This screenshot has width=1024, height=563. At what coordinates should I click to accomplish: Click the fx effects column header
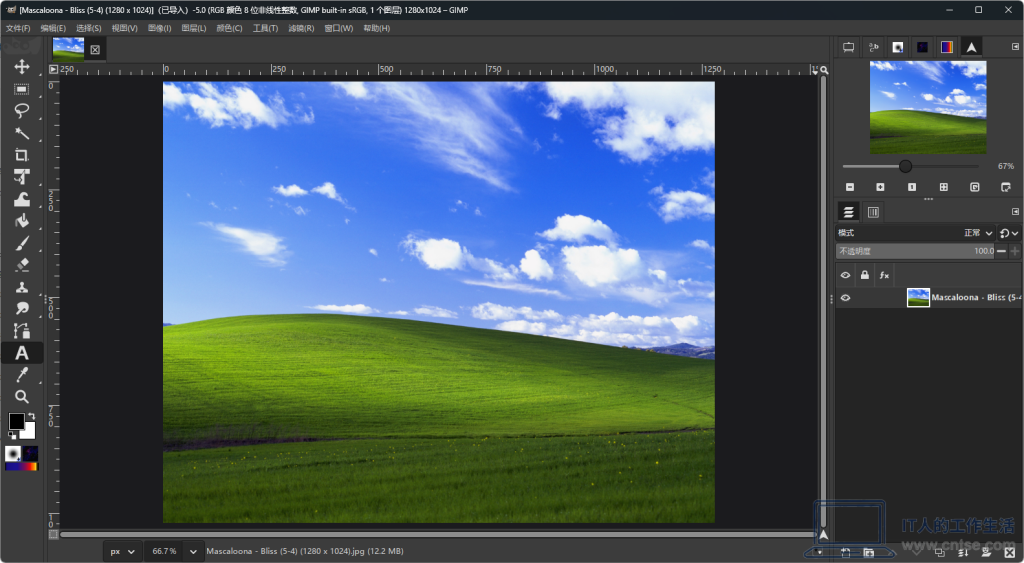[x=884, y=275]
